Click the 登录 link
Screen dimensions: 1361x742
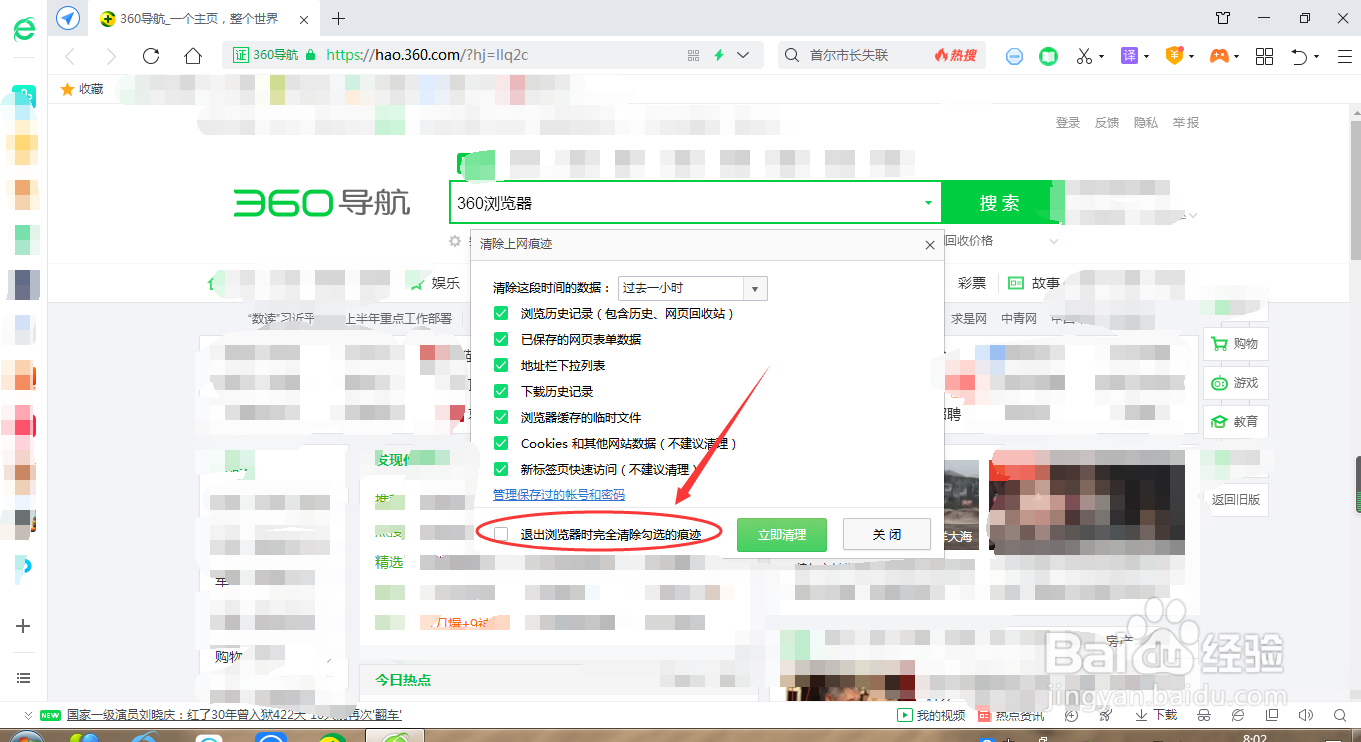pos(1068,122)
